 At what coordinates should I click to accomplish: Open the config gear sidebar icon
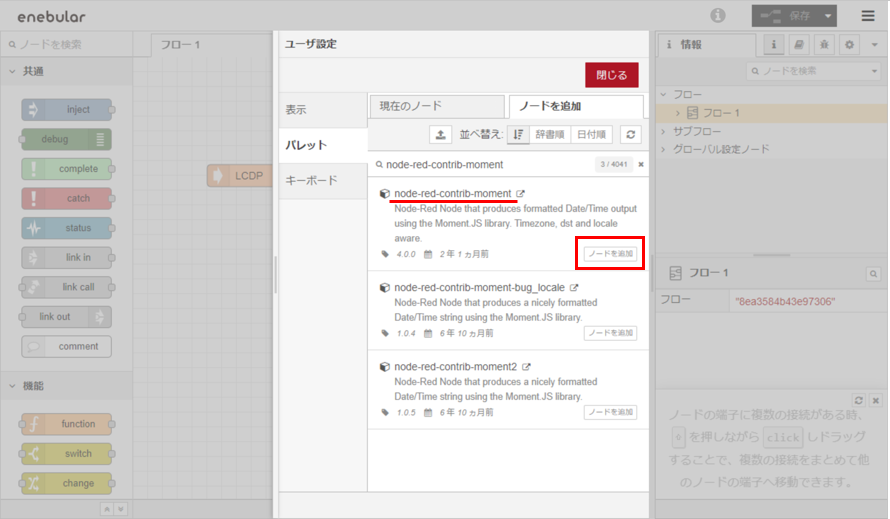tap(849, 44)
